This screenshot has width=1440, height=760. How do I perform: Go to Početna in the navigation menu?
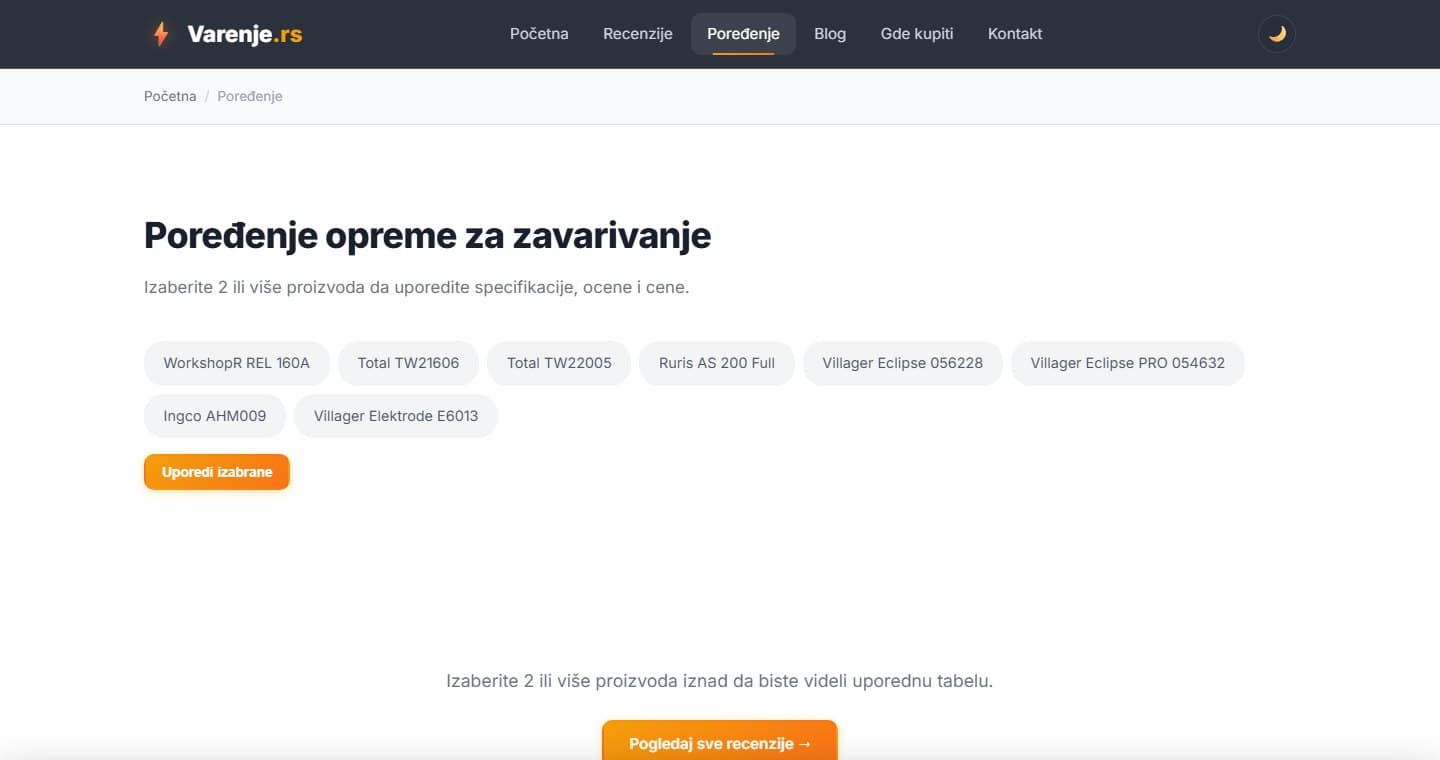pyautogui.click(x=539, y=34)
